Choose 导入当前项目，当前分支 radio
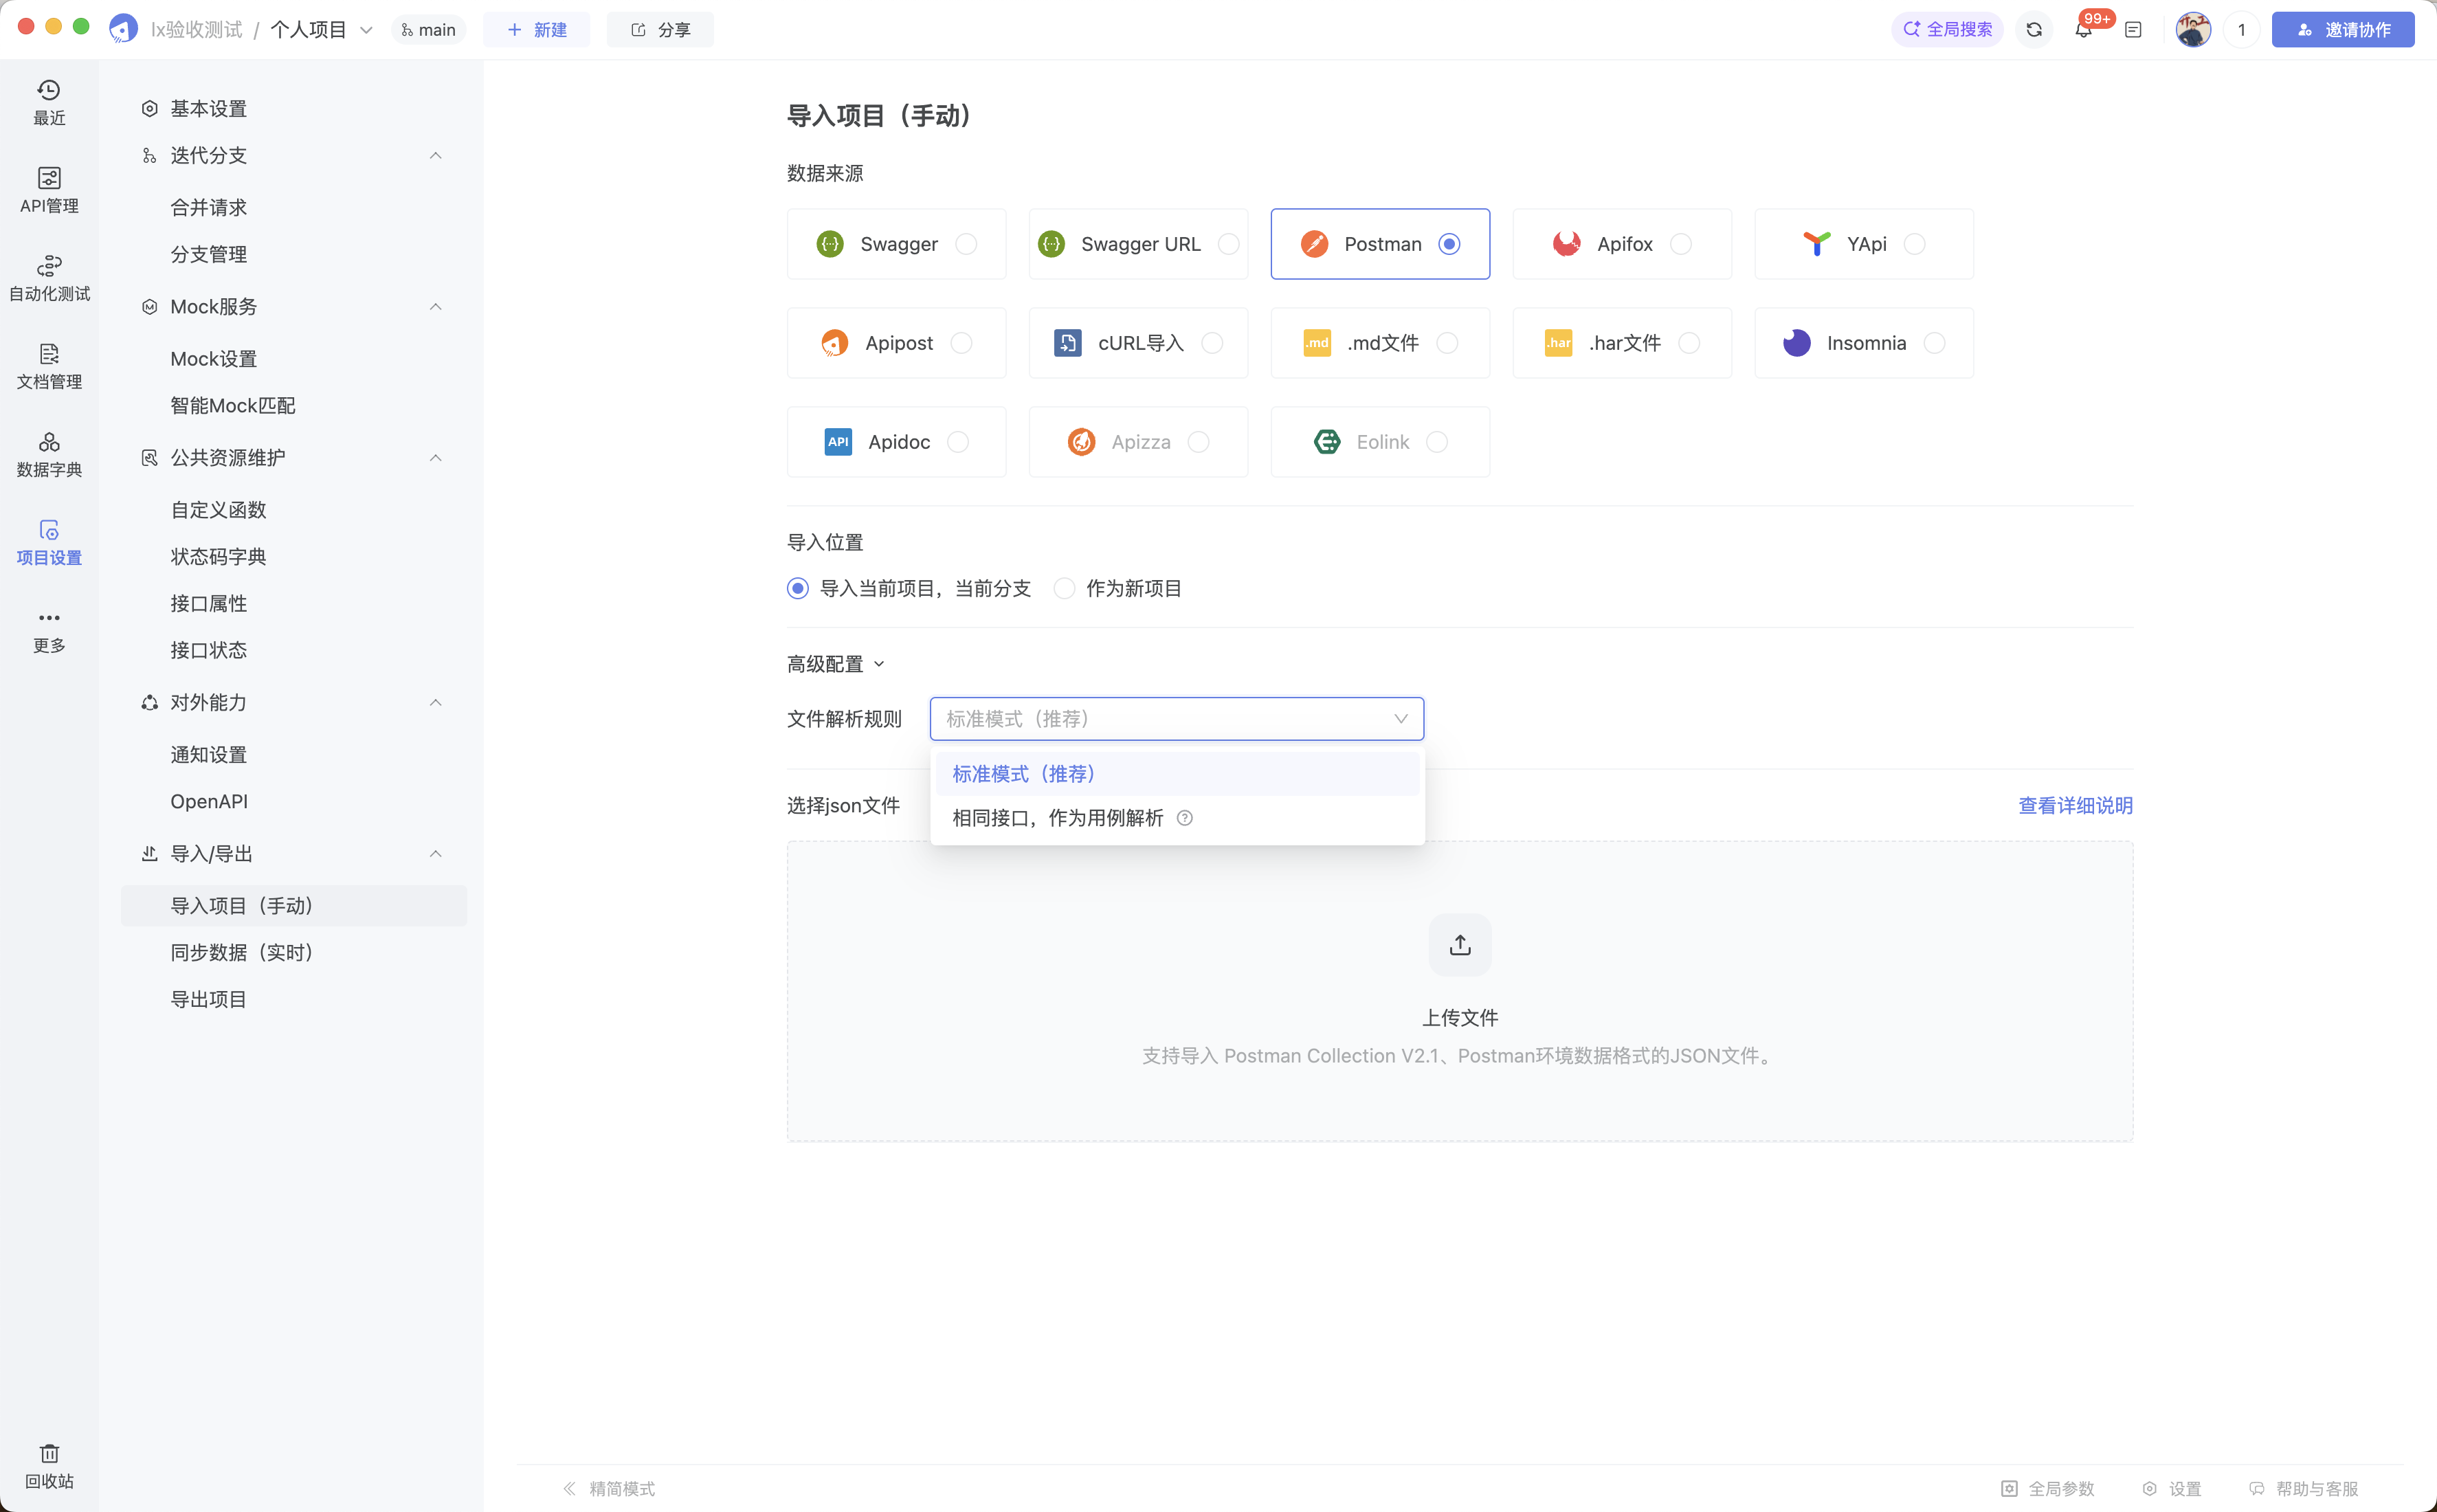This screenshot has width=2437, height=1512. [x=797, y=588]
